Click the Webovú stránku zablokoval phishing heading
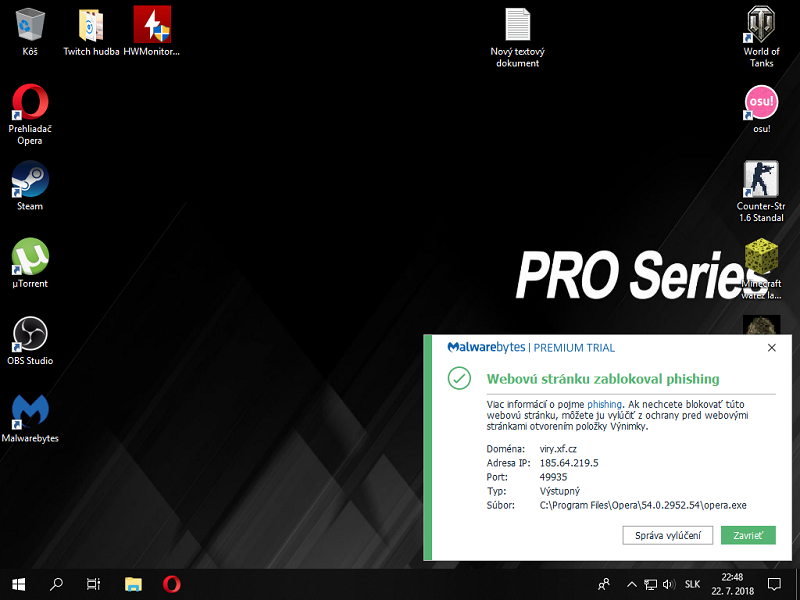This screenshot has width=800, height=600. point(603,379)
